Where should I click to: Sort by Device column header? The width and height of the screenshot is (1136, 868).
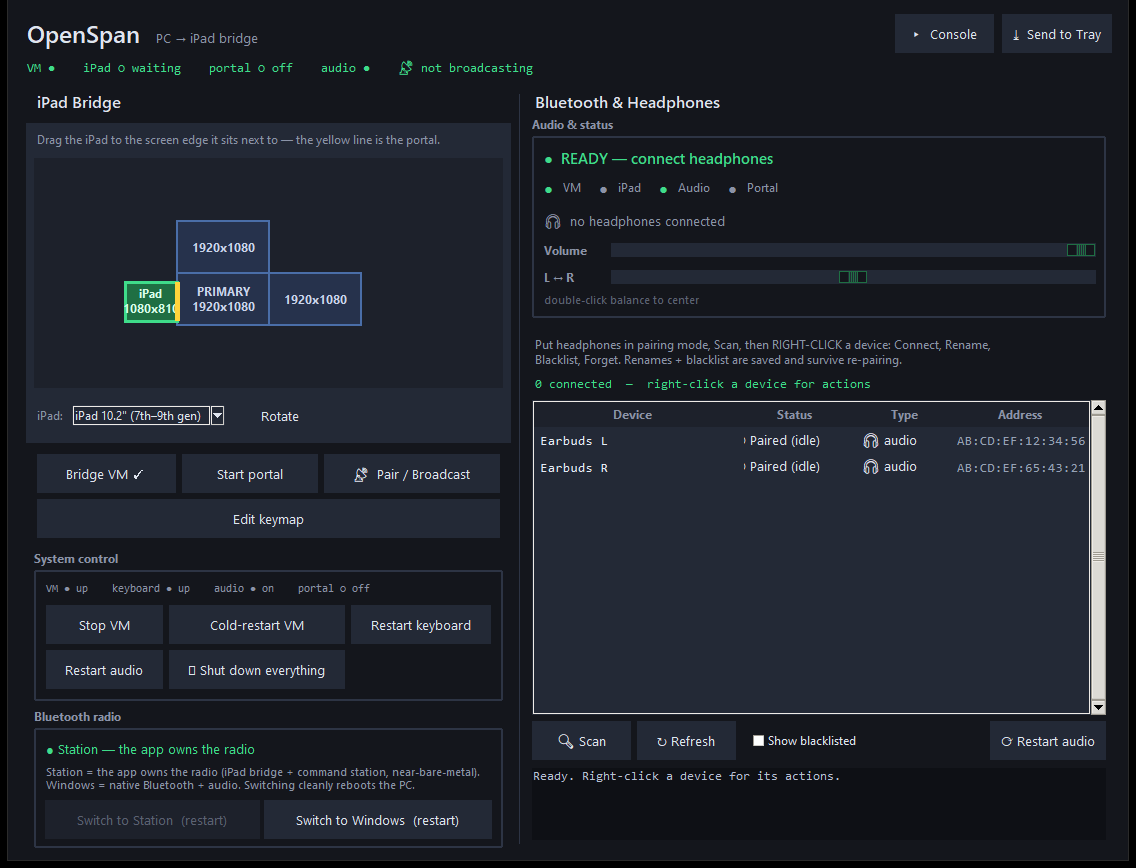(632, 414)
